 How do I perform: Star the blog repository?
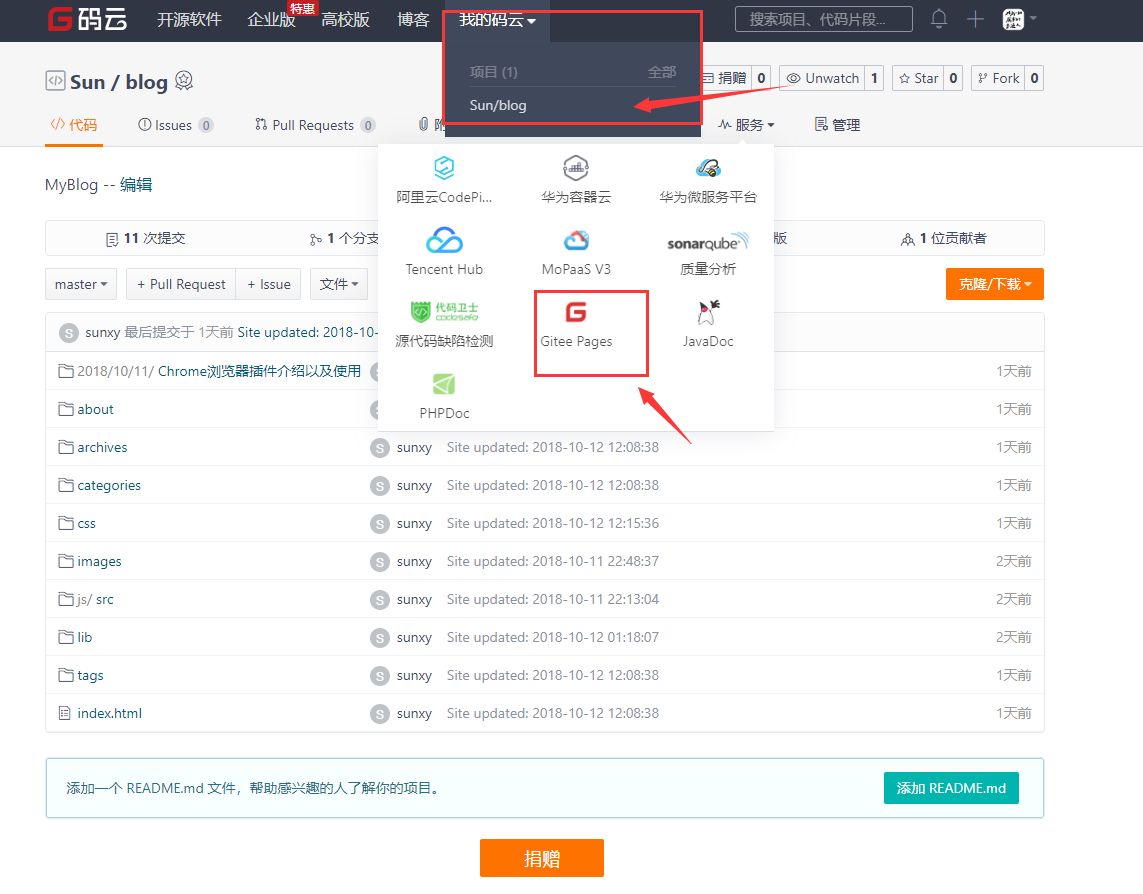pyautogui.click(x=918, y=78)
